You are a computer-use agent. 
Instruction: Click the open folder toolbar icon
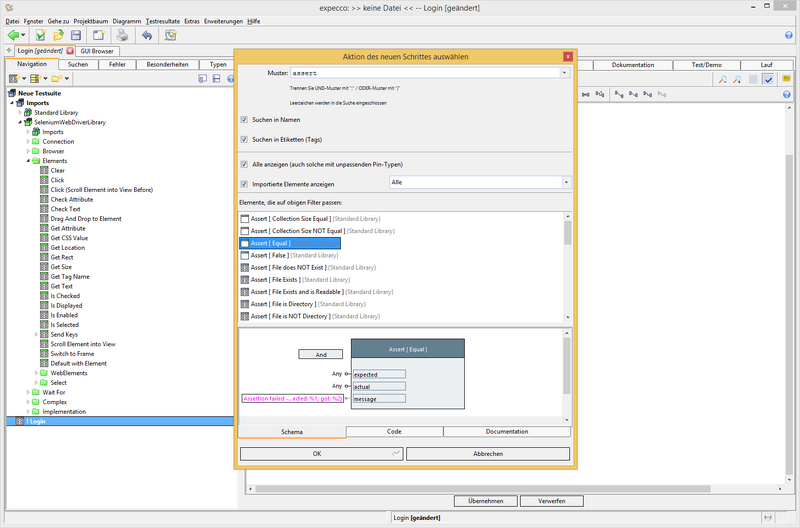click(x=58, y=35)
